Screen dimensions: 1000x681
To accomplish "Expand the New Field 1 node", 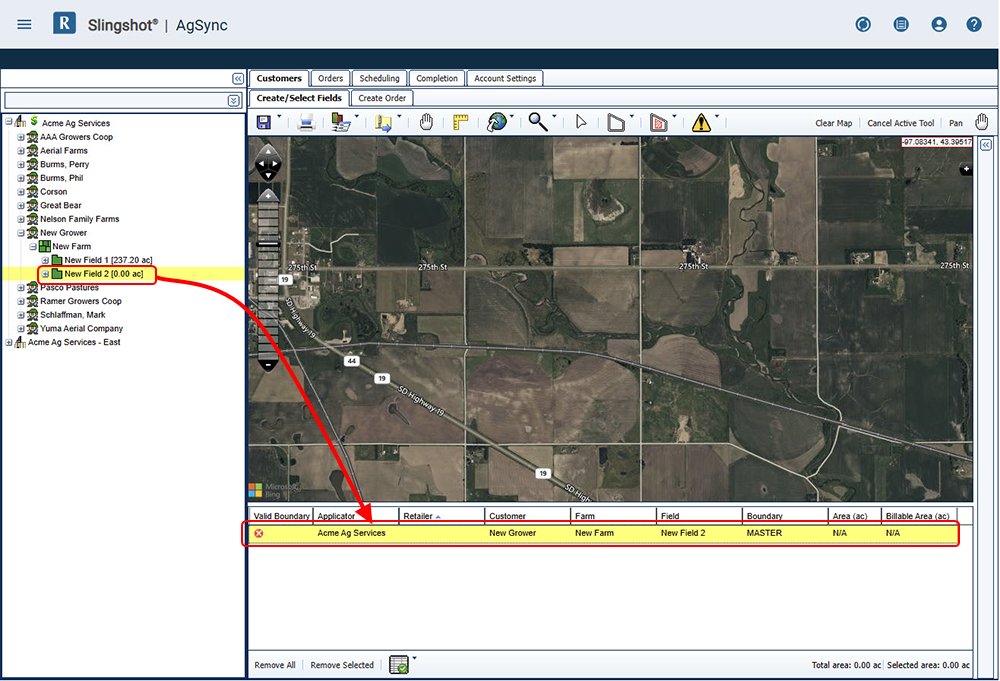I will click(45, 261).
